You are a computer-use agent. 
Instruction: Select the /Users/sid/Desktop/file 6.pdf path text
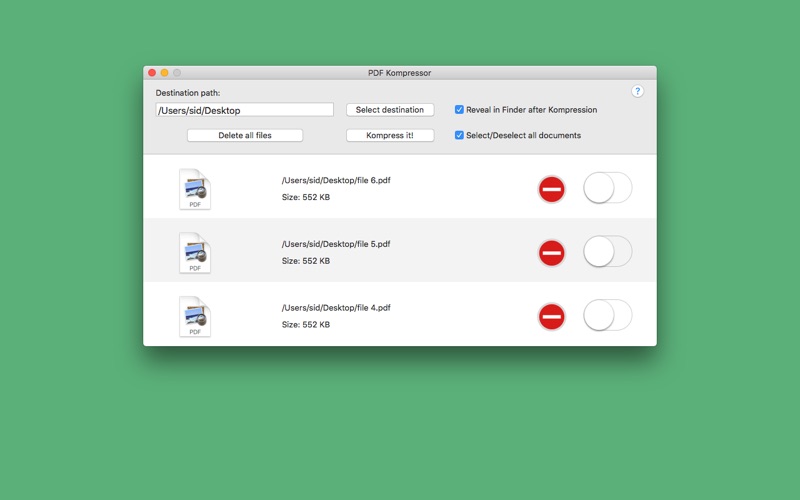click(x=336, y=180)
